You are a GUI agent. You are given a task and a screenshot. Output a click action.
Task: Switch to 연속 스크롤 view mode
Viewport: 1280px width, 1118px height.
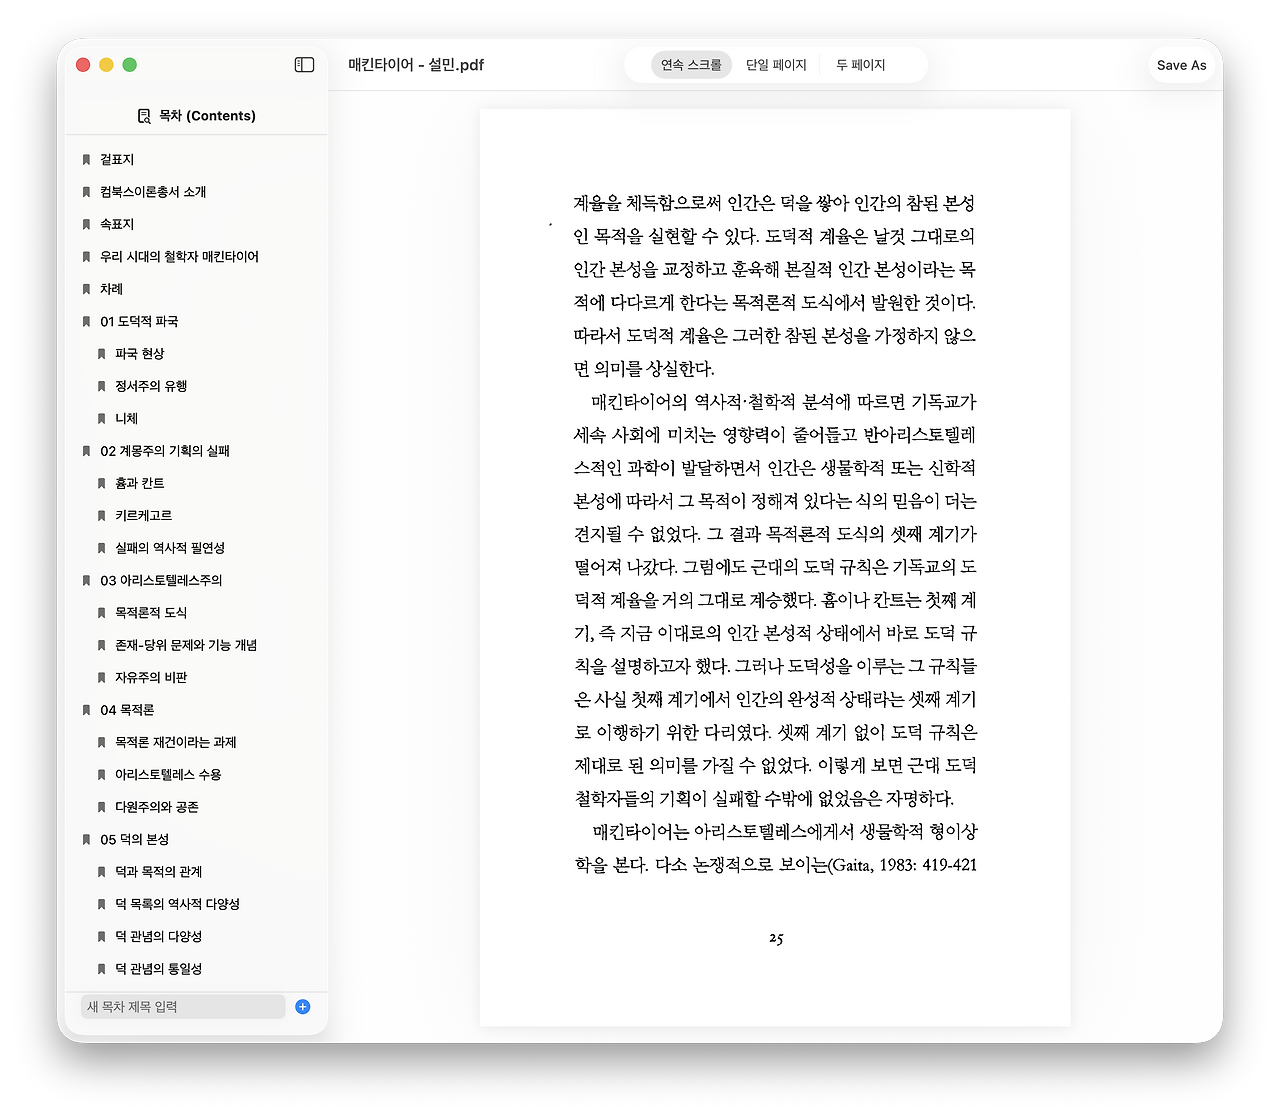coord(691,65)
